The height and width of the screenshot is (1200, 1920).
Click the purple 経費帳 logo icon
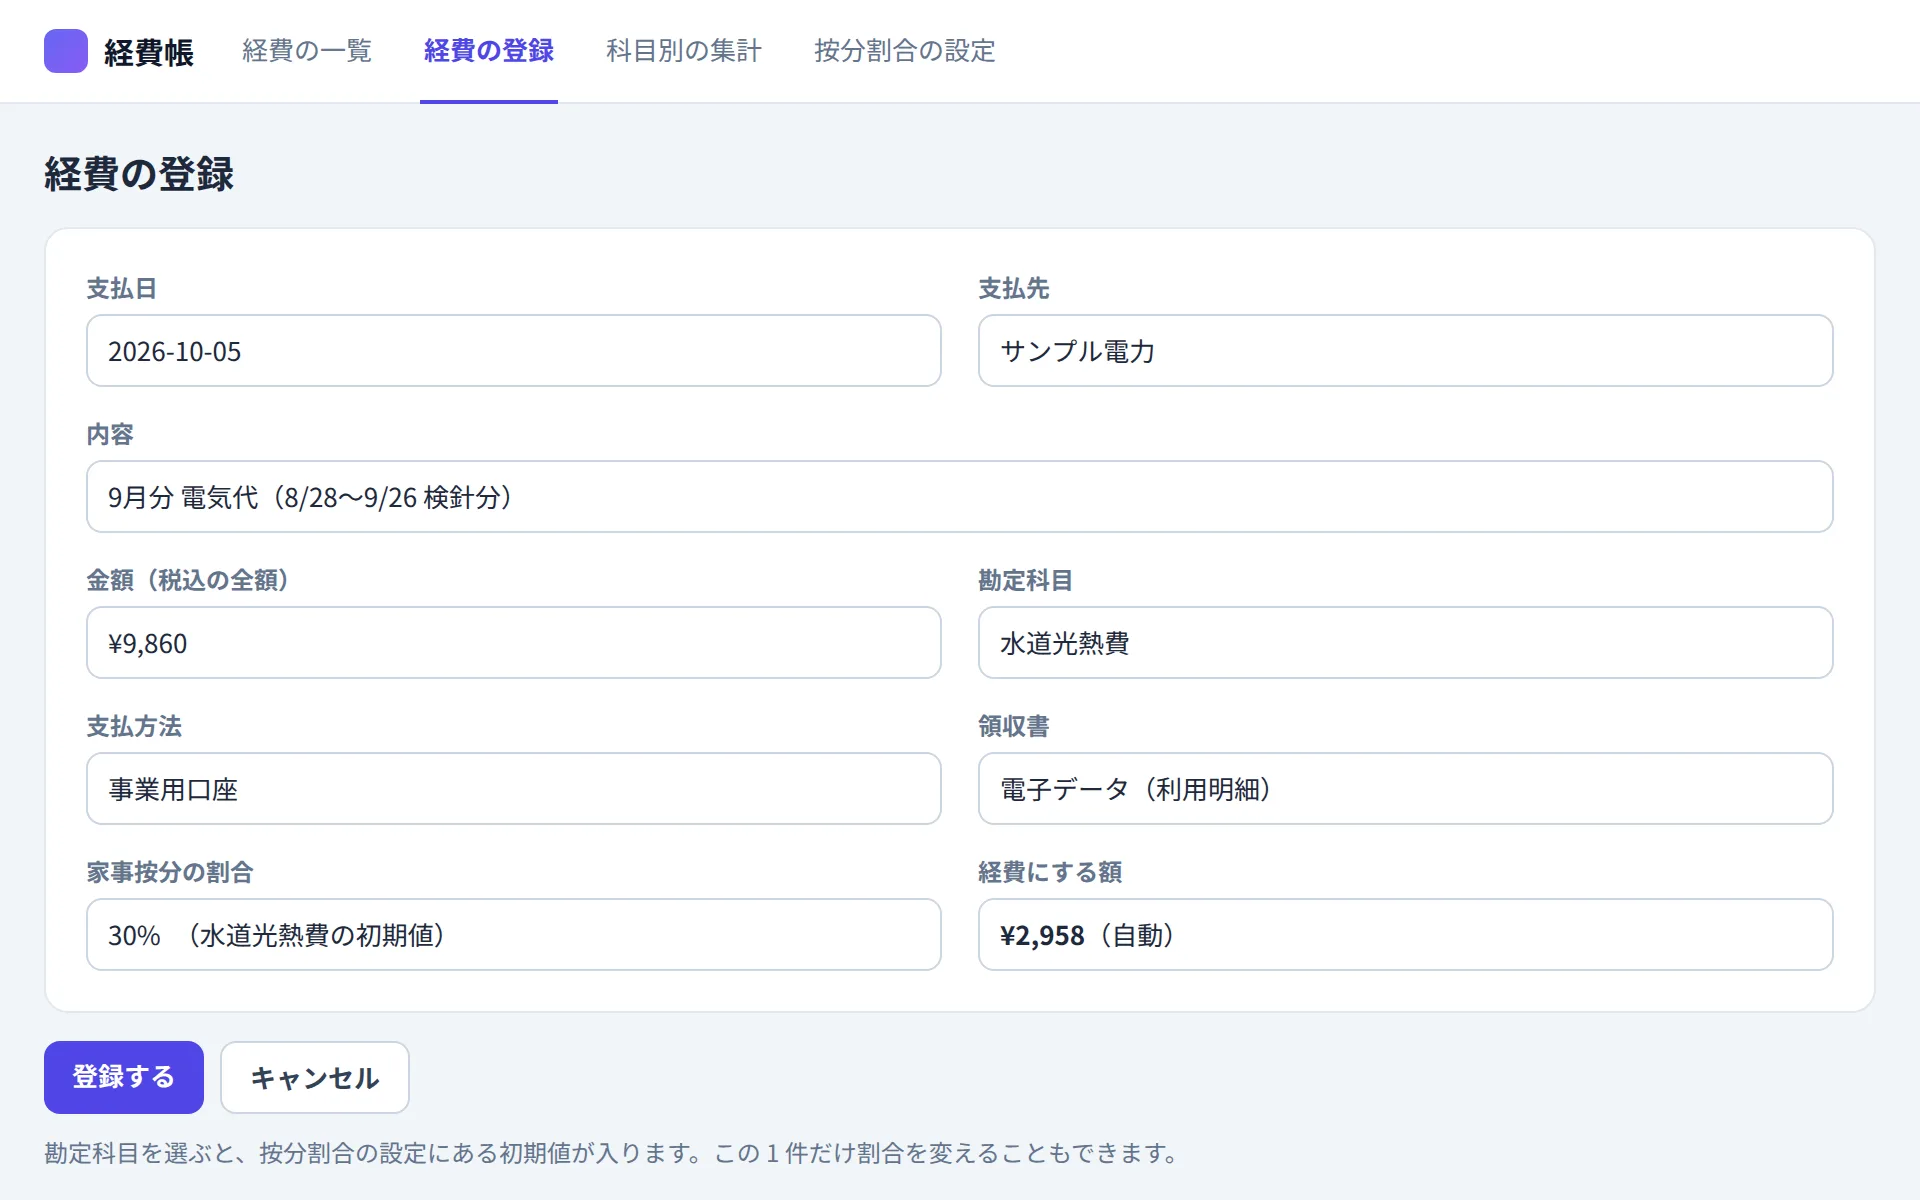(x=66, y=51)
